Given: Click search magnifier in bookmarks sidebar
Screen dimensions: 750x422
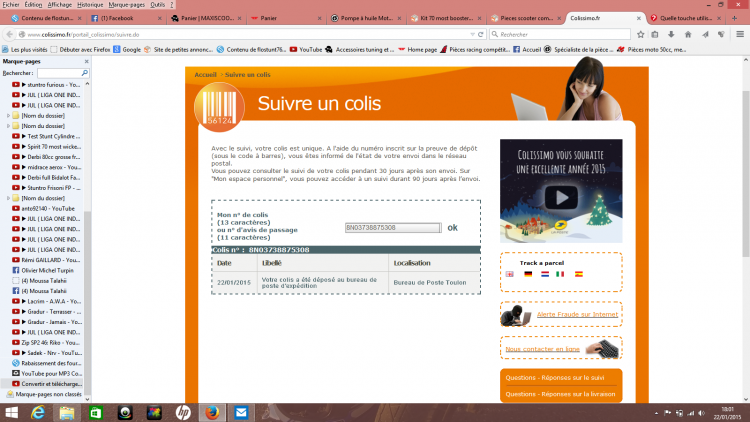Looking at the screenshot, I should [85, 73].
